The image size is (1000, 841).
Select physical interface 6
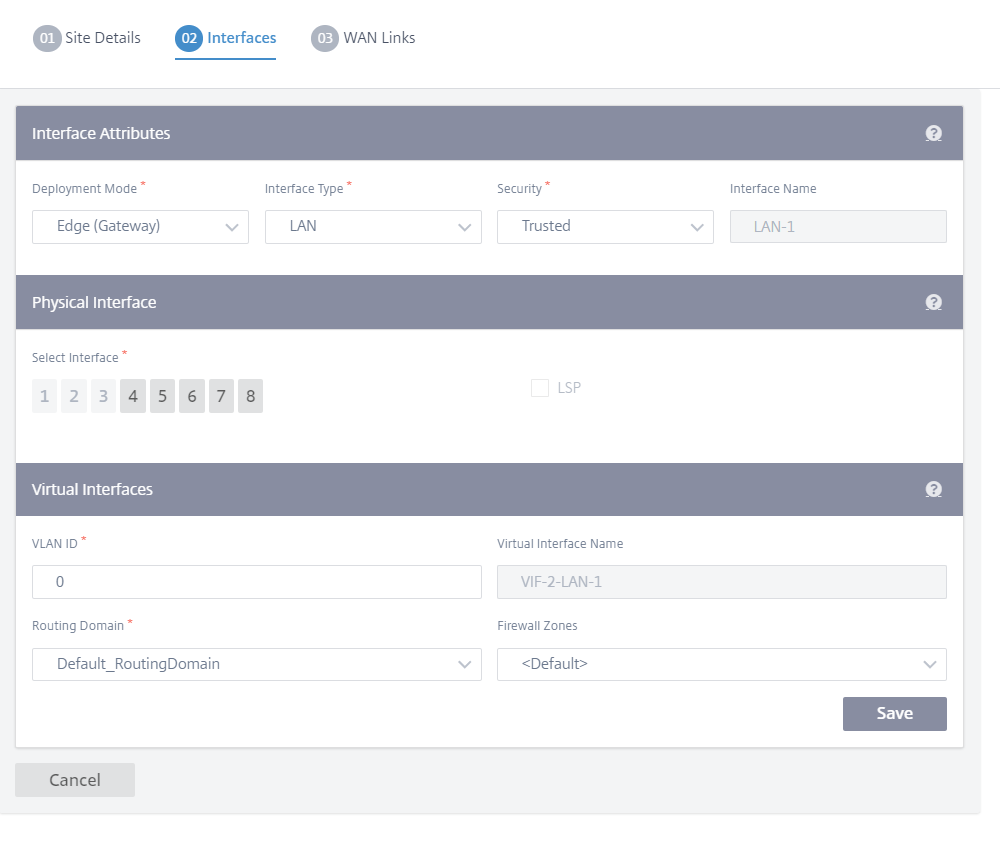192,396
